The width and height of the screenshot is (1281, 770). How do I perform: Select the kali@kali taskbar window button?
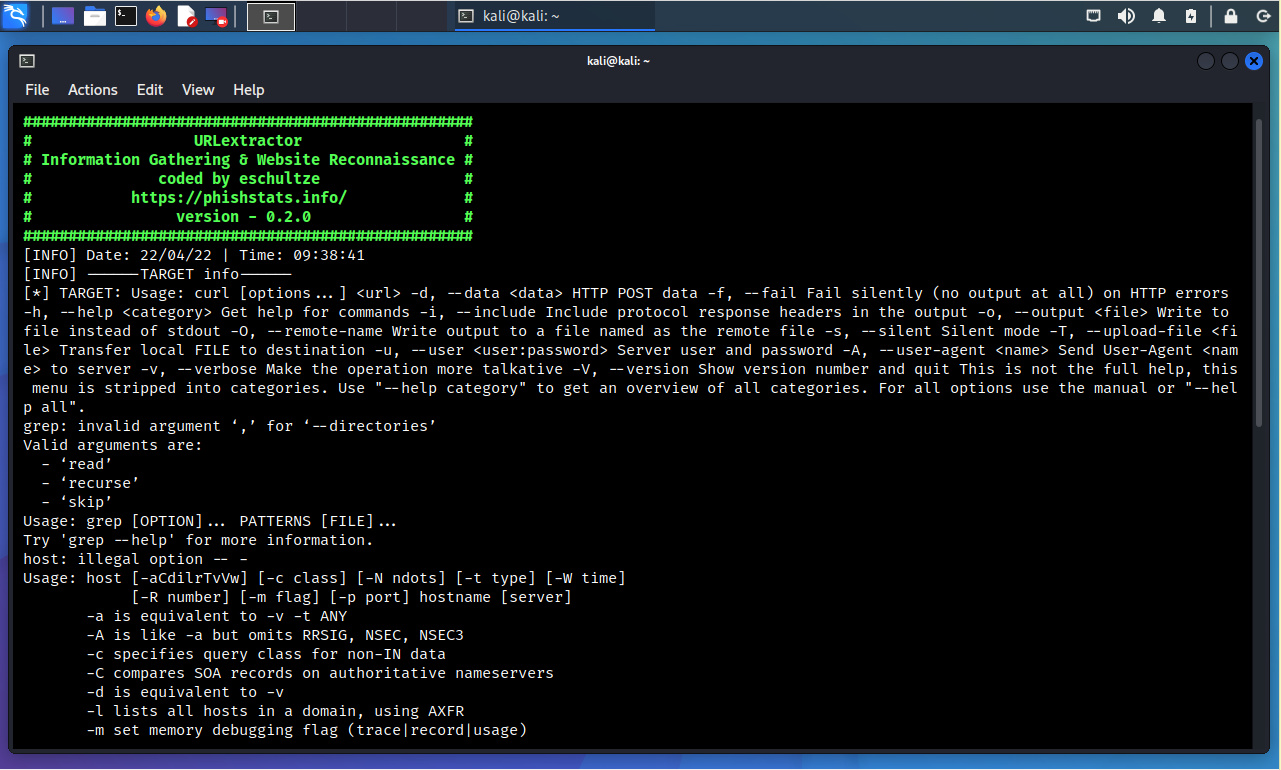click(554, 16)
